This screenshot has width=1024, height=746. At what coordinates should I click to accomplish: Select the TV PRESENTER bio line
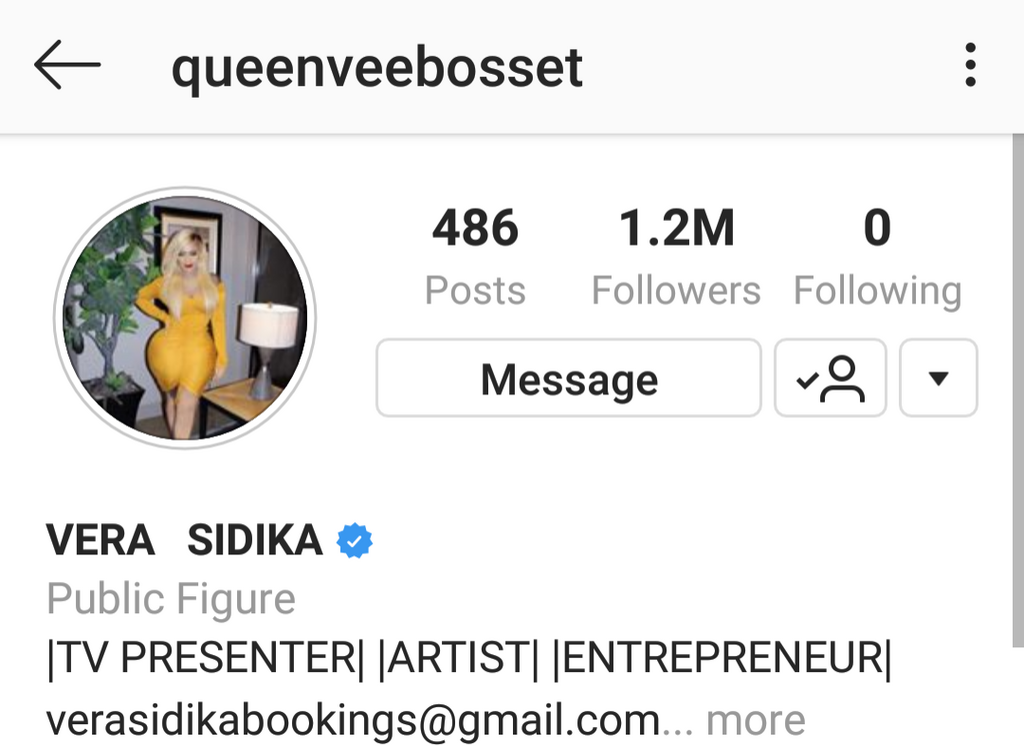(x=469, y=657)
